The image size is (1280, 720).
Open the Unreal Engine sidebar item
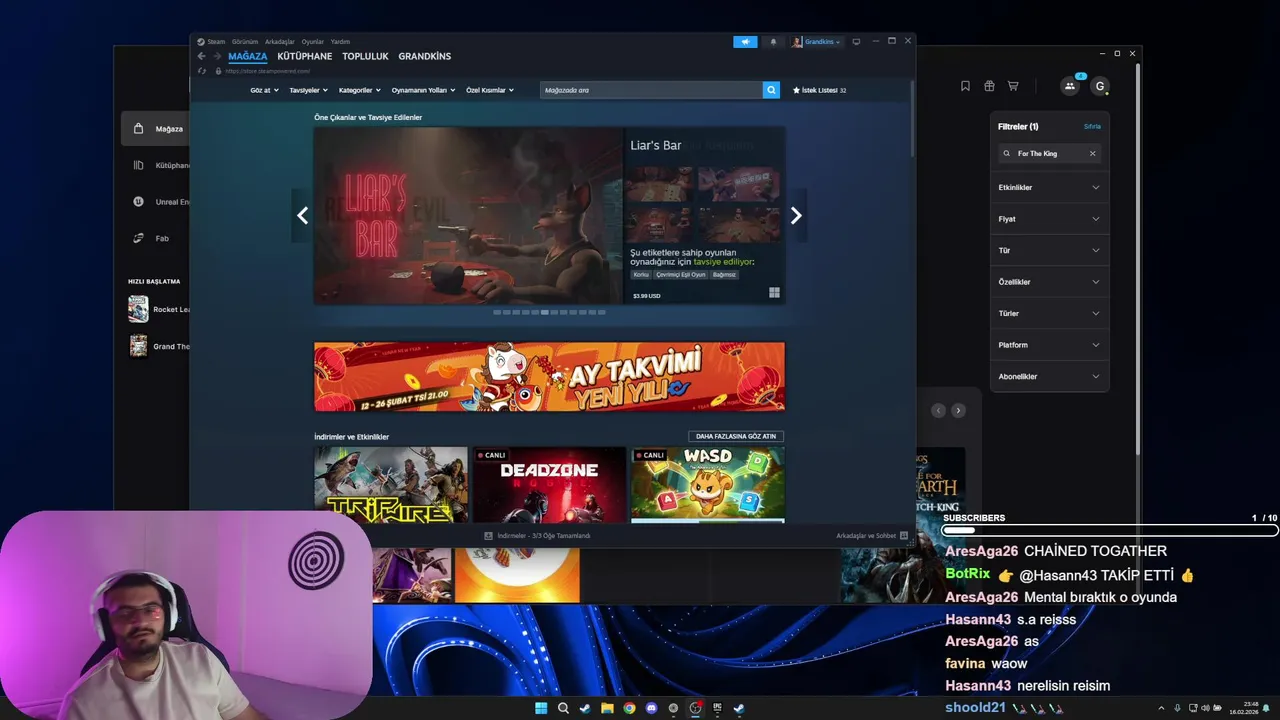pos(158,201)
